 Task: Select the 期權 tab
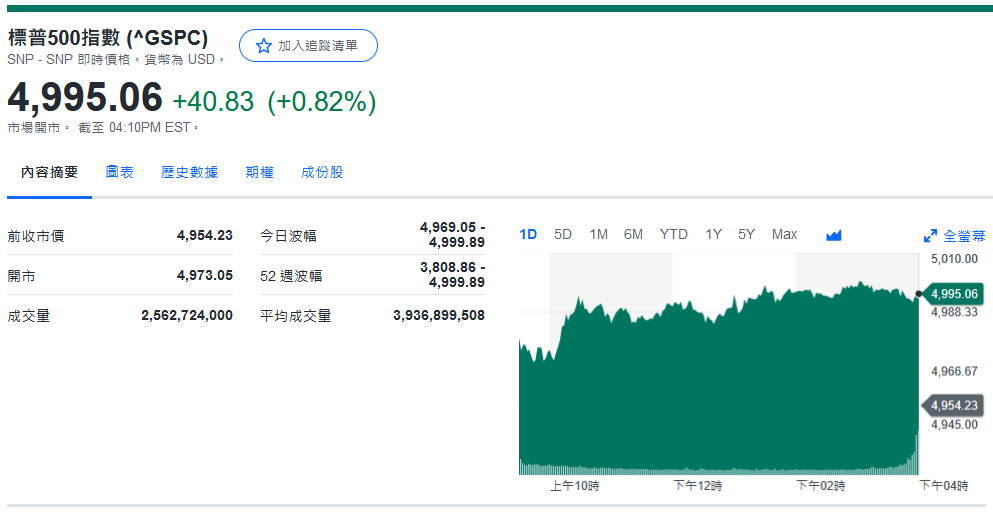pyautogui.click(x=259, y=172)
